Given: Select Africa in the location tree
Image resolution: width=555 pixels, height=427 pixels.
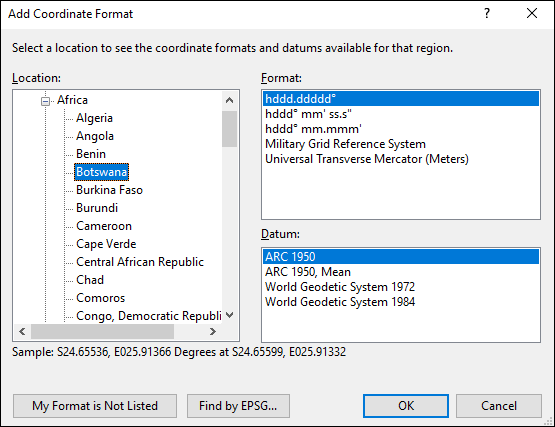Looking at the screenshot, I should (x=72, y=100).
